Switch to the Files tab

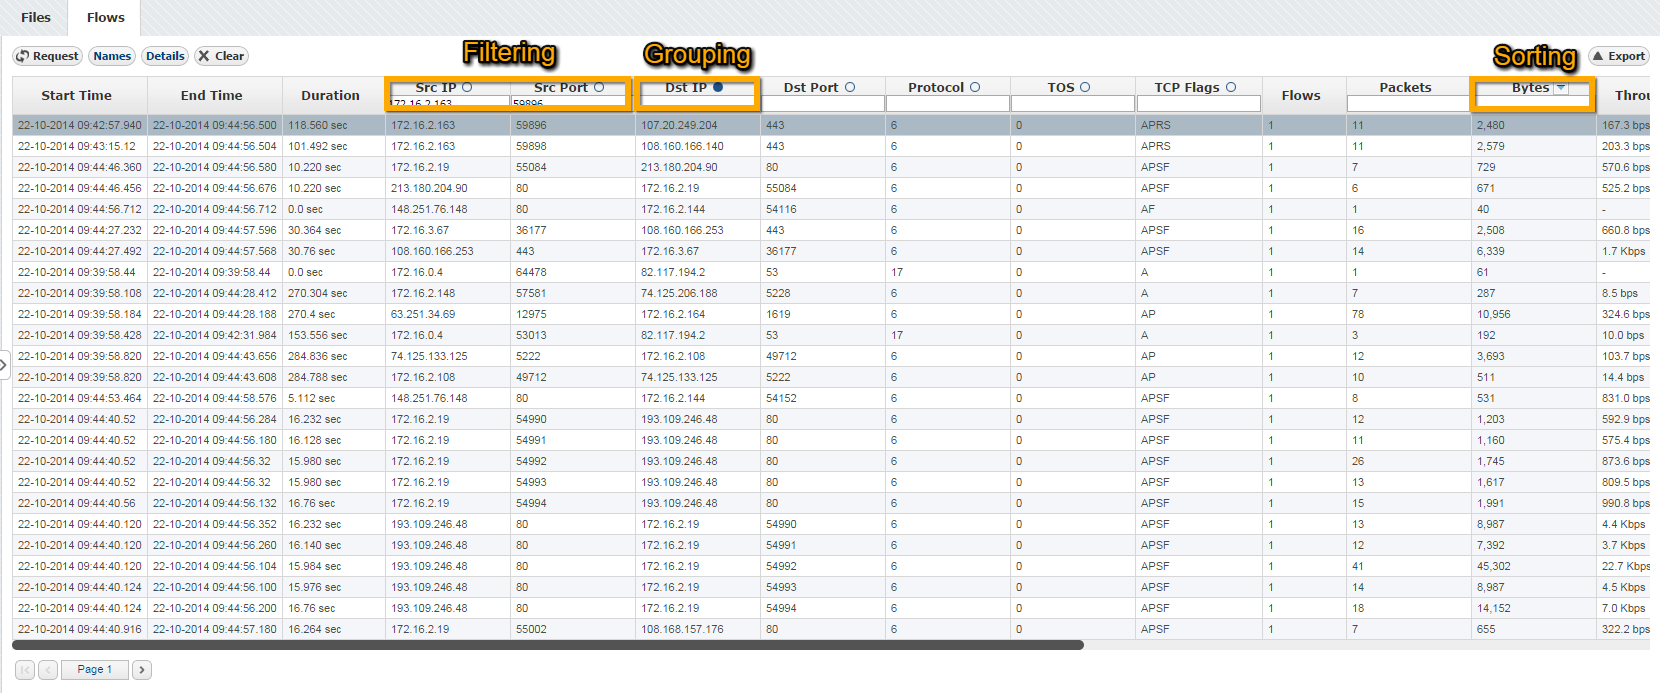[35, 17]
